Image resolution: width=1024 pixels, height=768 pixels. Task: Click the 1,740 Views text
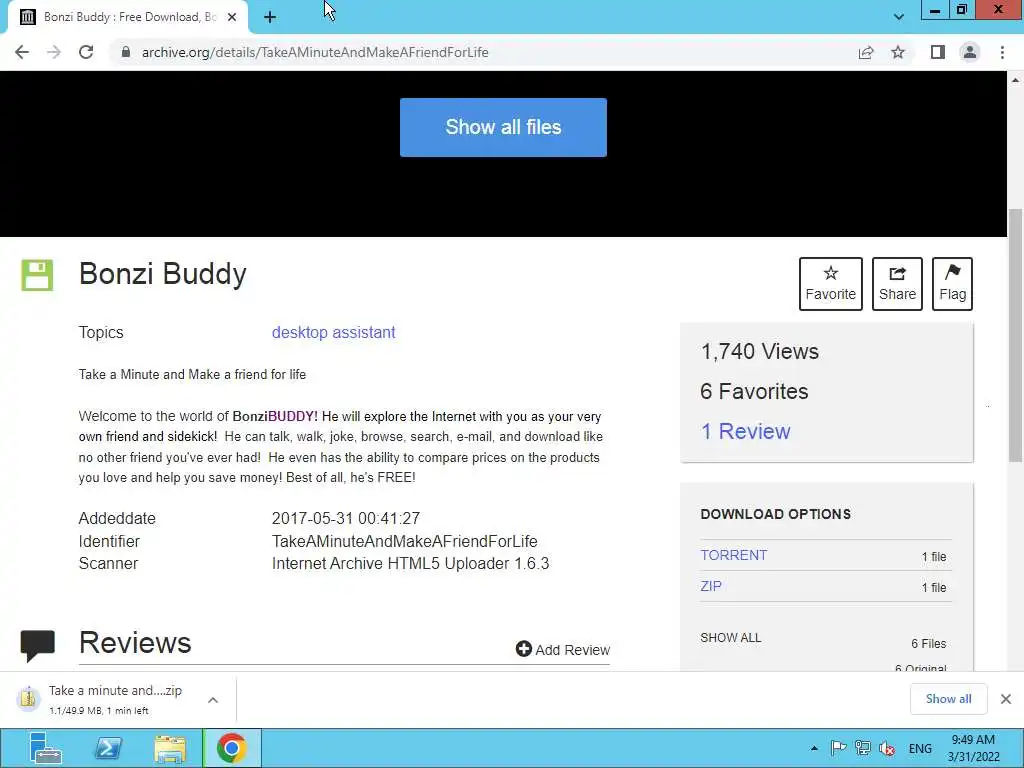coord(760,351)
